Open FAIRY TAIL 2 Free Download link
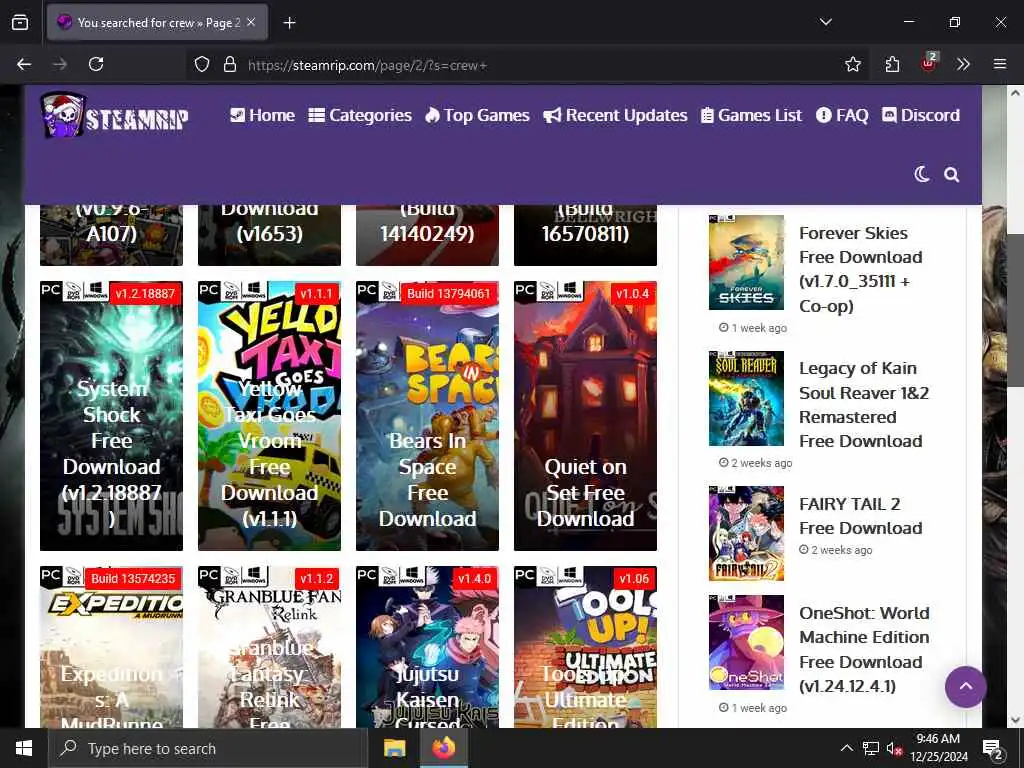Image resolution: width=1024 pixels, height=768 pixels. tap(861, 516)
